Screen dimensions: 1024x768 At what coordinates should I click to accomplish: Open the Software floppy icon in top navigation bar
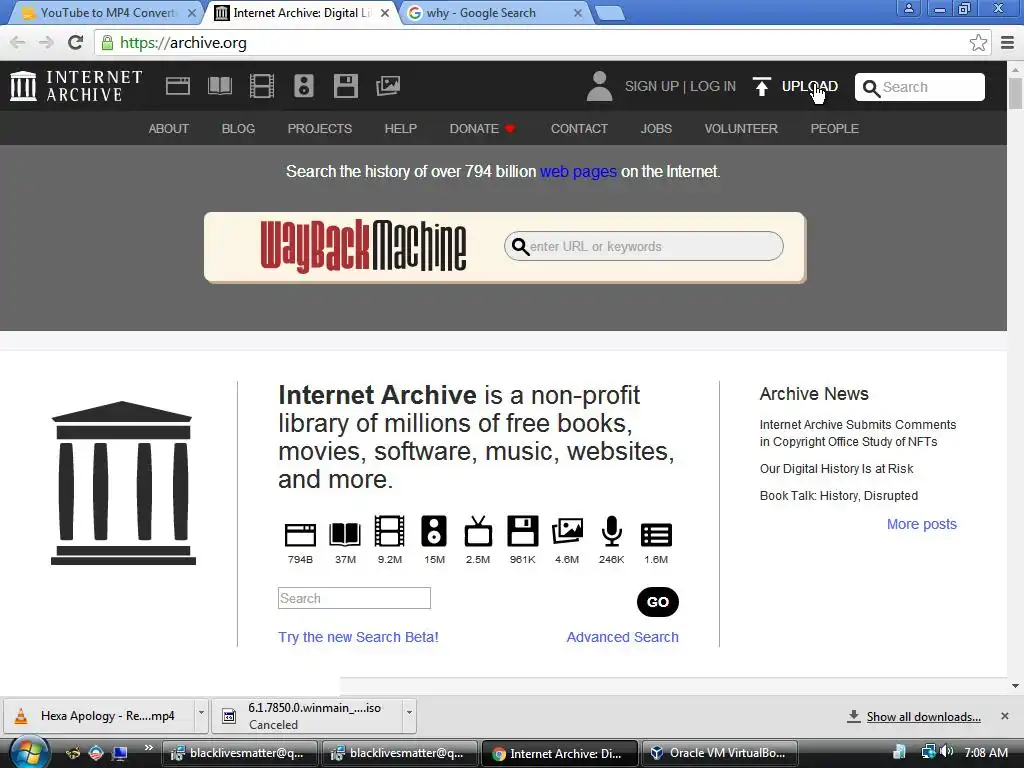tap(345, 86)
